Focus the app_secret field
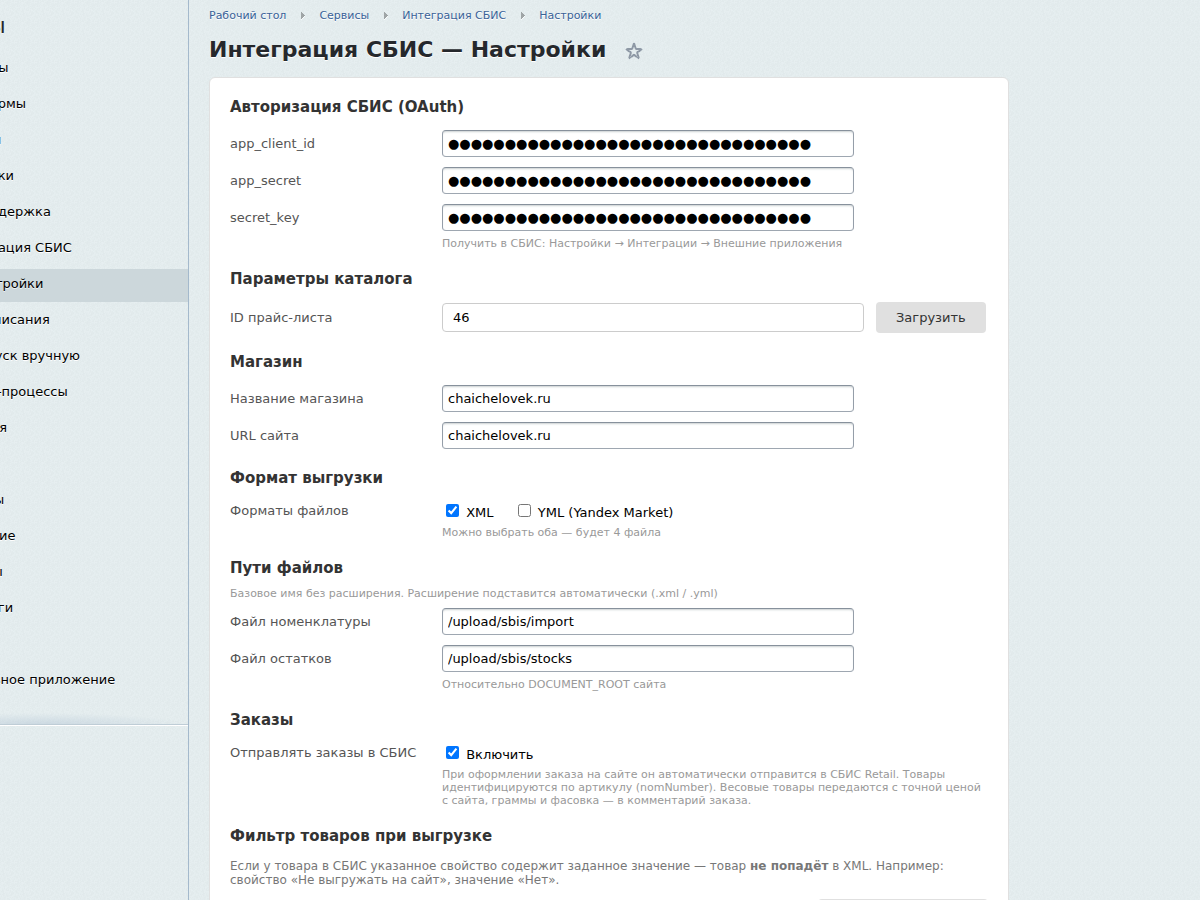The width and height of the screenshot is (1200, 900). coord(648,180)
